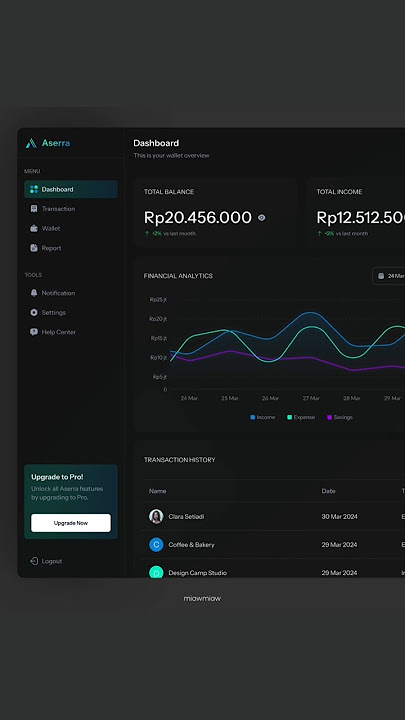Click the Logout door icon
Viewport: 405px width, 720px height.
pos(34,561)
